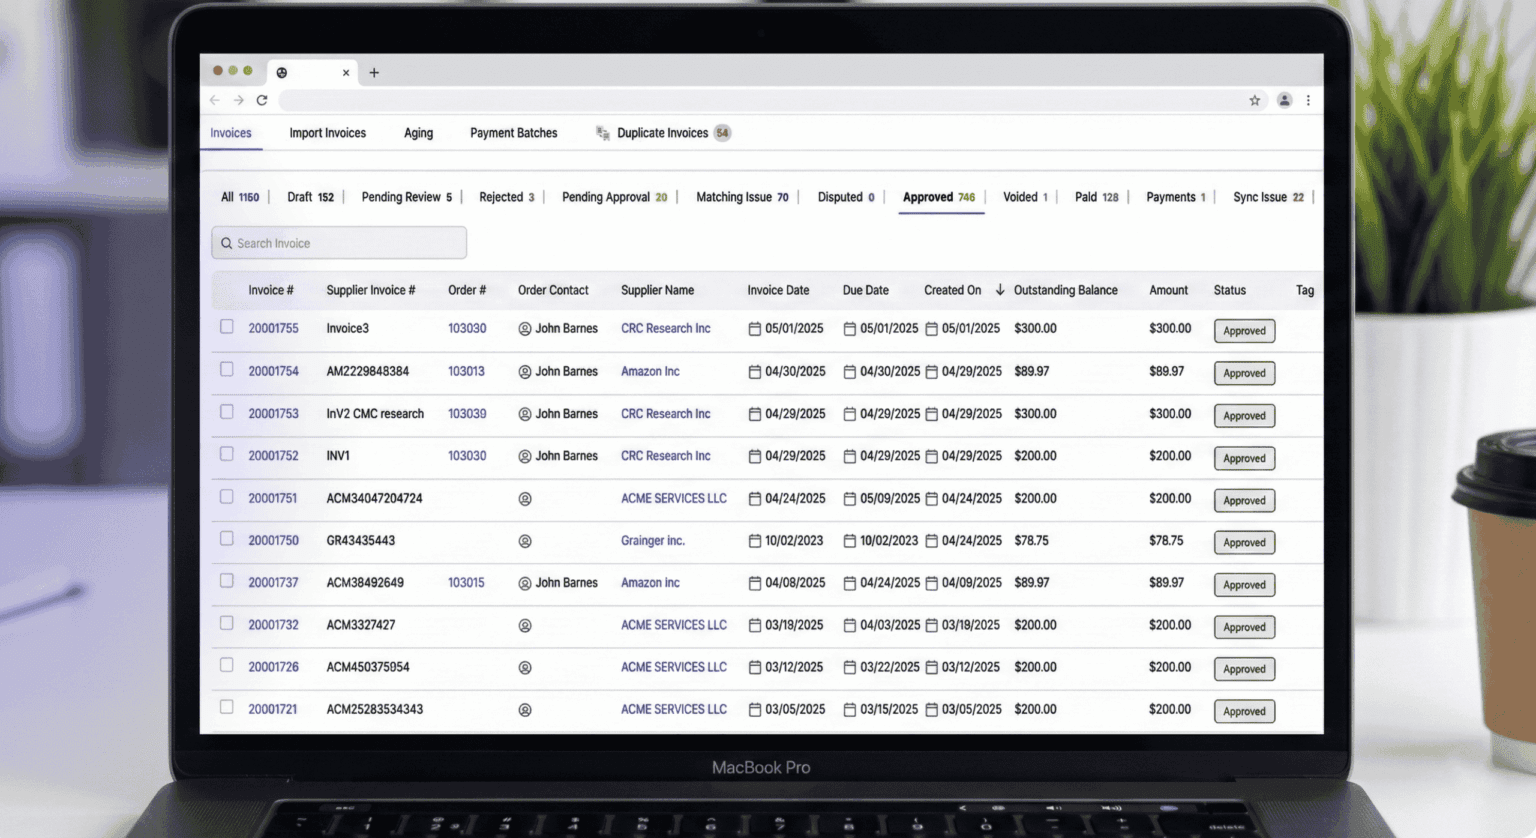
Task: Show the Paid 128 invoices
Action: point(1097,197)
